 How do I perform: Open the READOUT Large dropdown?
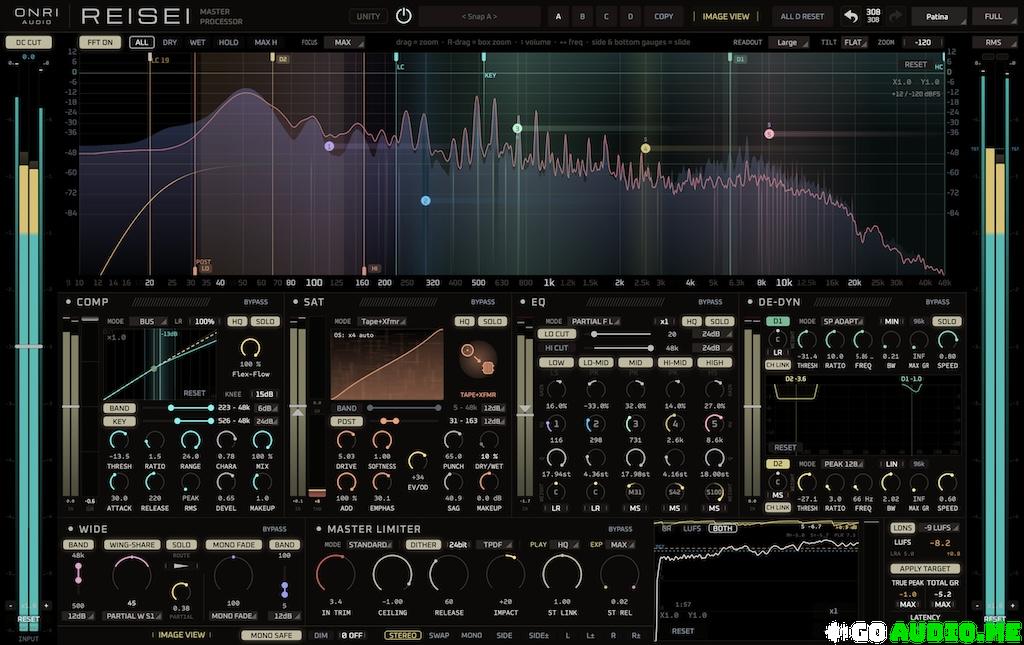pos(788,42)
